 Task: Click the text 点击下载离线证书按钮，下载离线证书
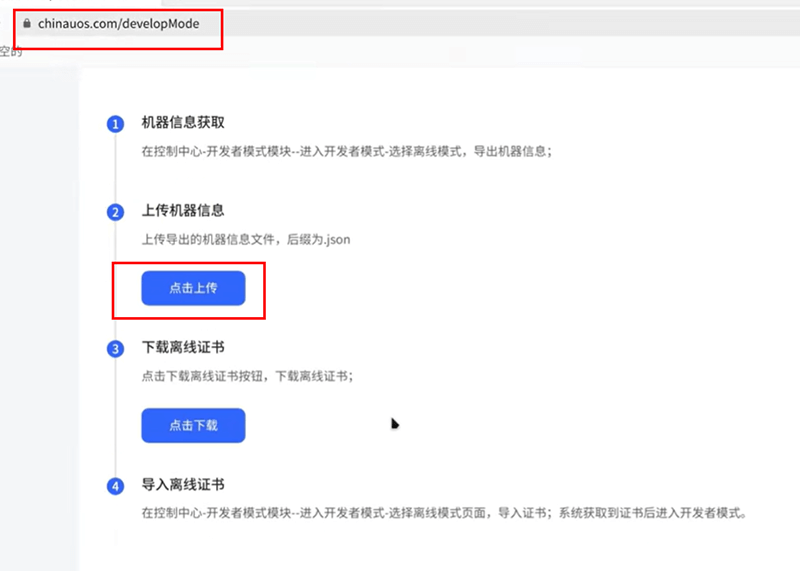[247, 376]
